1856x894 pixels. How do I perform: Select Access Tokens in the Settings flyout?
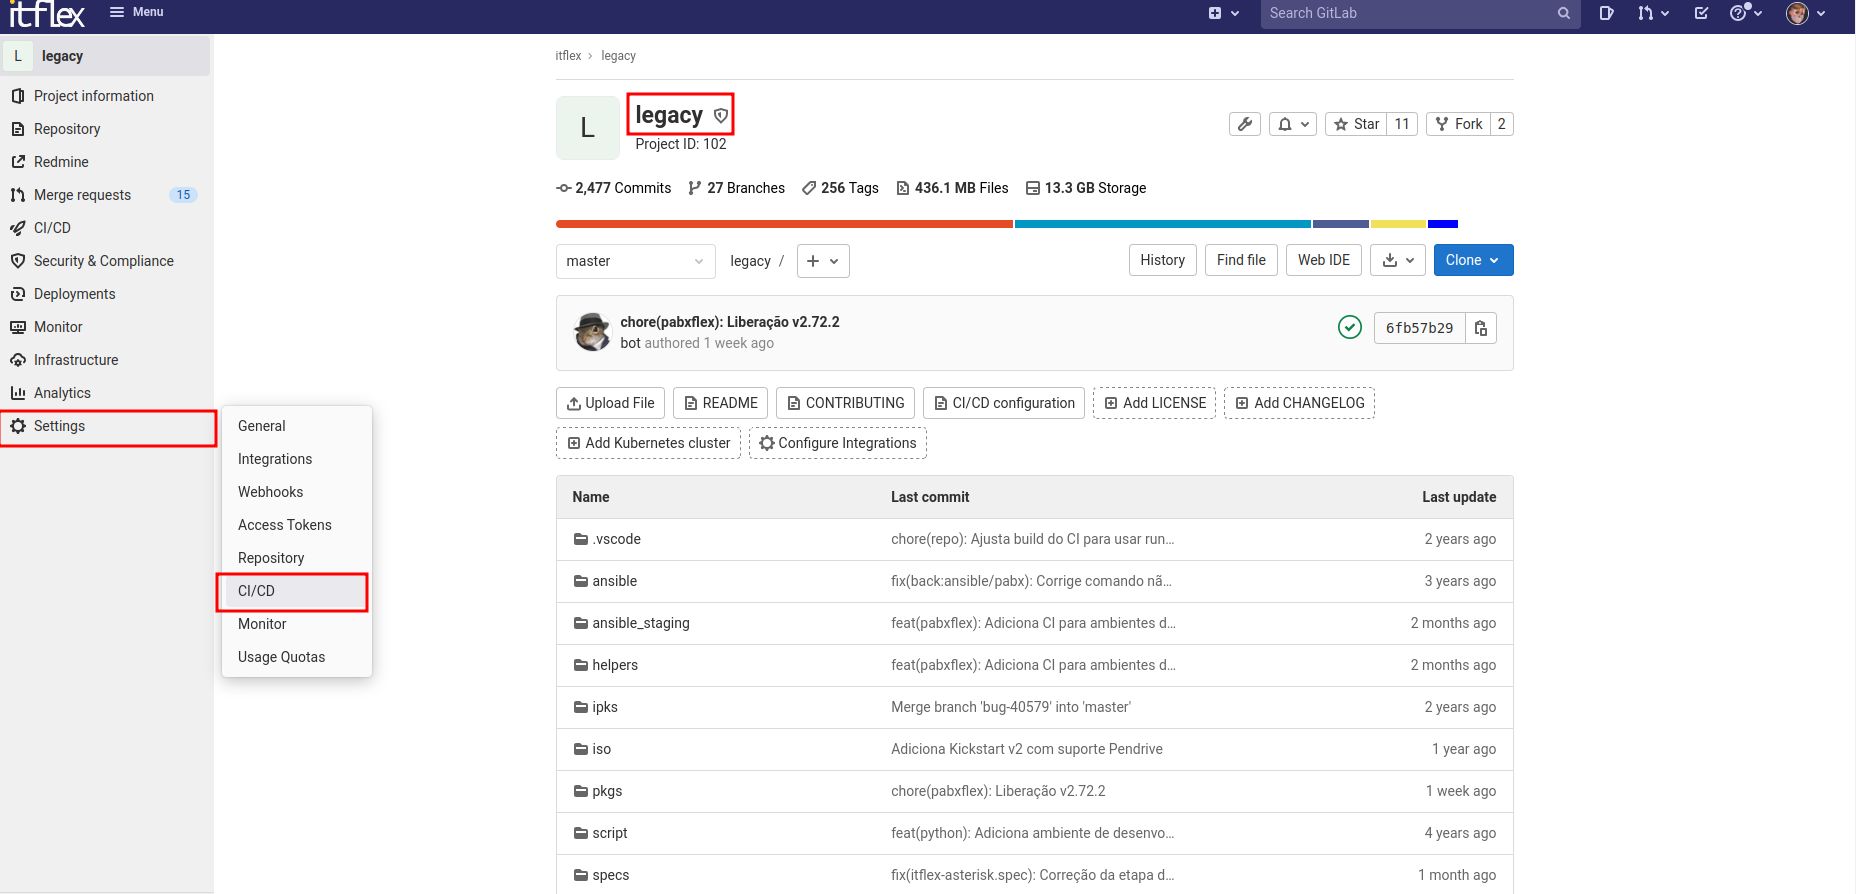coord(297,525)
